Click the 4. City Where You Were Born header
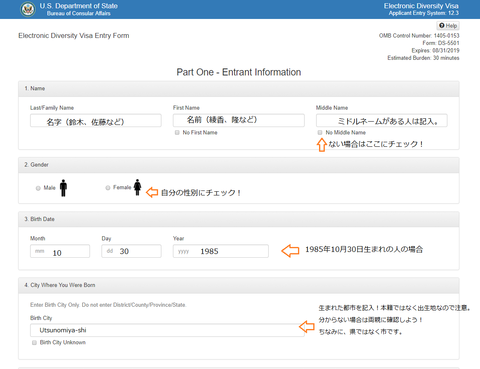The image size is (480, 369). [x=239, y=285]
